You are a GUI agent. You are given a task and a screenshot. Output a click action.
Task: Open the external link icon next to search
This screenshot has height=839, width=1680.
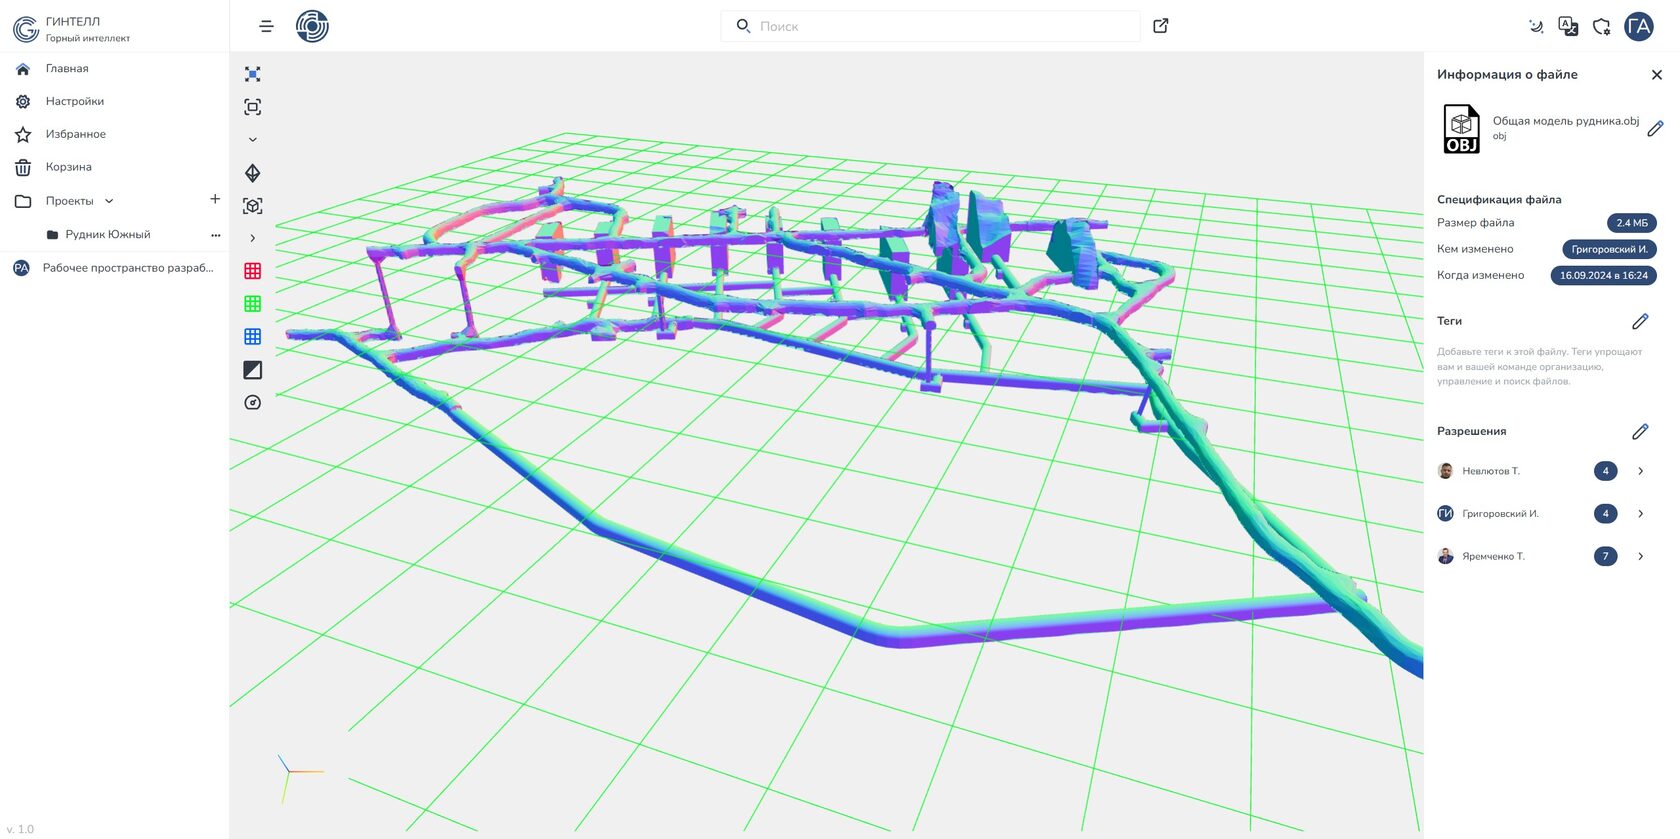(1161, 26)
